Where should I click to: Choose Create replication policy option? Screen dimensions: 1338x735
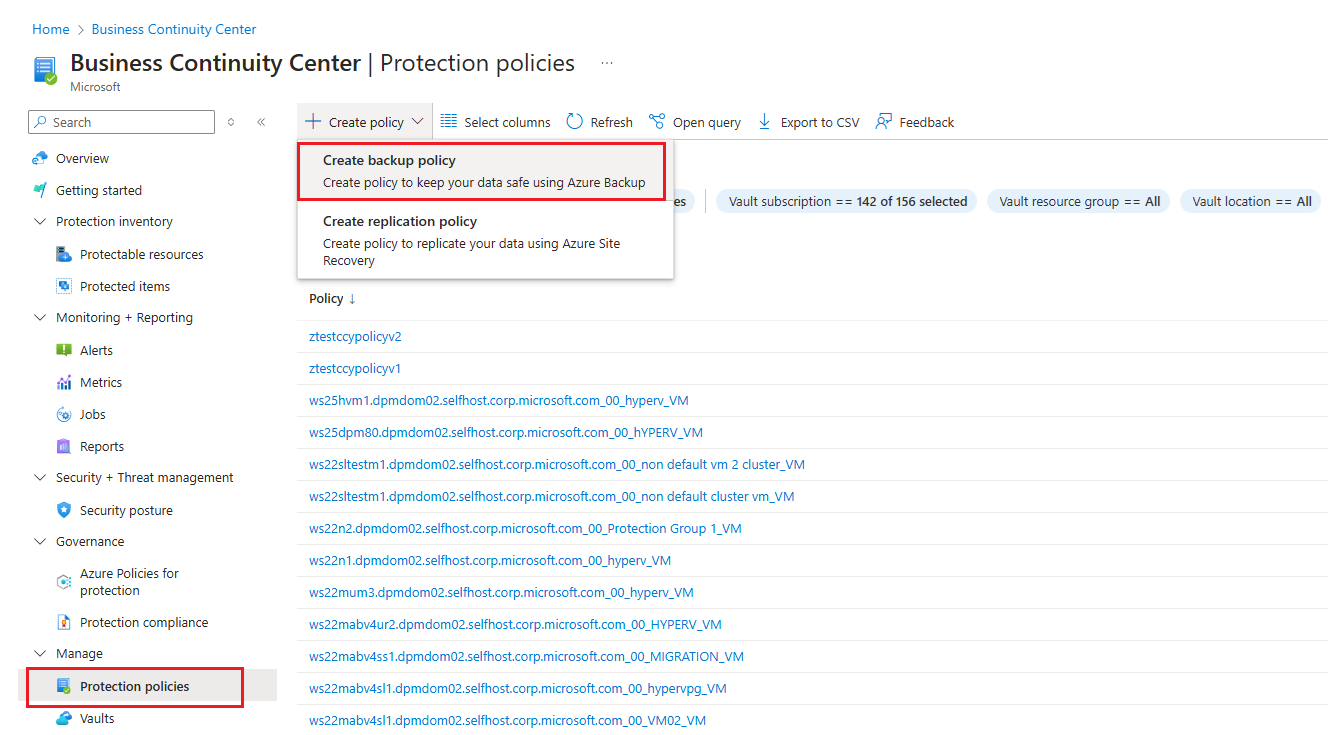(x=485, y=240)
